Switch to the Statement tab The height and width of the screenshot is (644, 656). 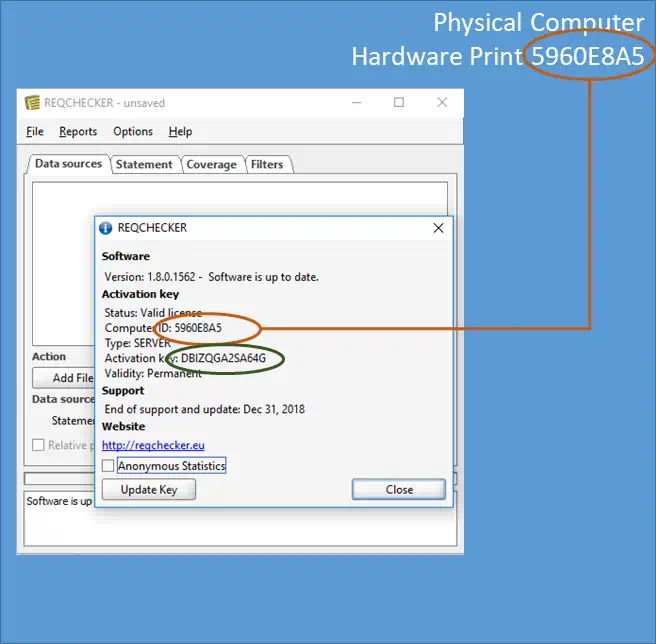(144, 164)
